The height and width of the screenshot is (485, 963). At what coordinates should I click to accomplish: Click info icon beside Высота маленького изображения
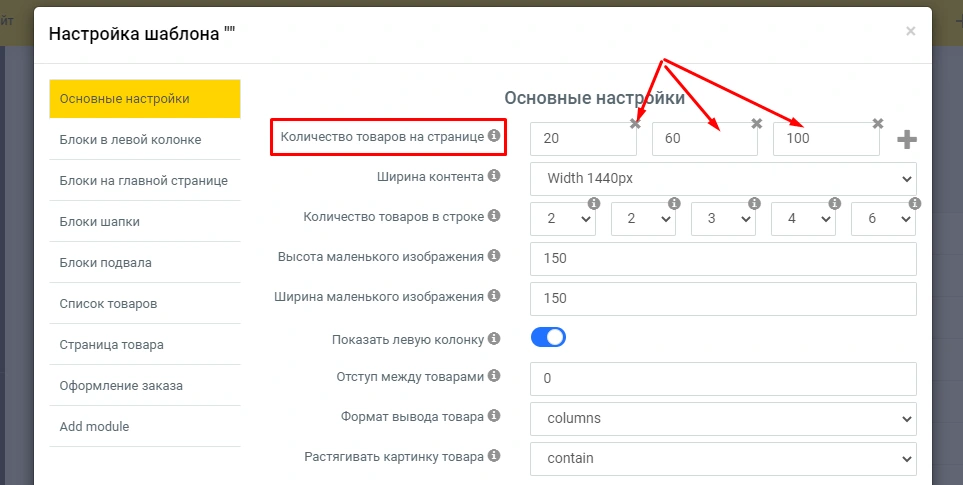pos(493,257)
